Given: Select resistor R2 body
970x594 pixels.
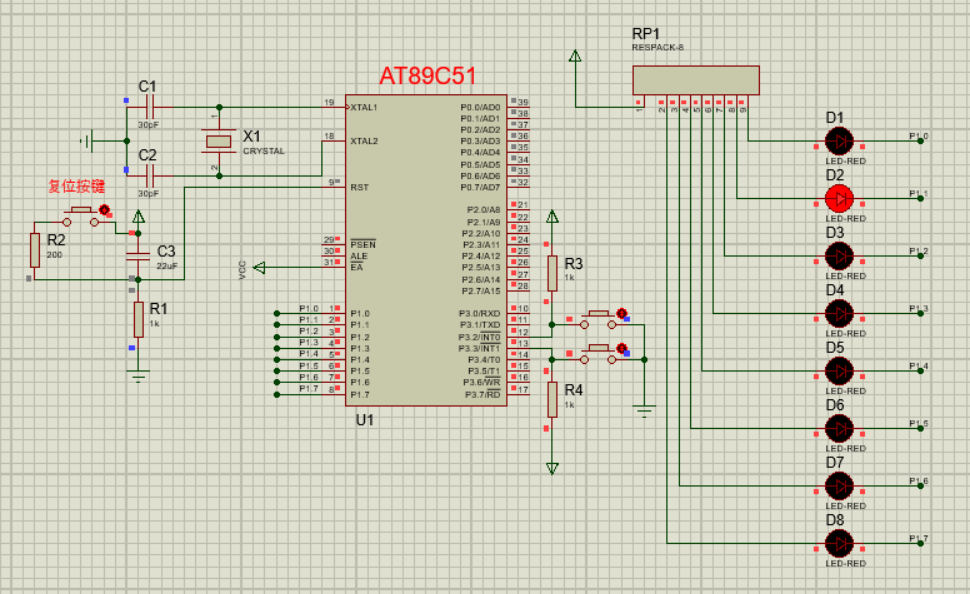Looking at the screenshot, I should (x=35, y=250).
